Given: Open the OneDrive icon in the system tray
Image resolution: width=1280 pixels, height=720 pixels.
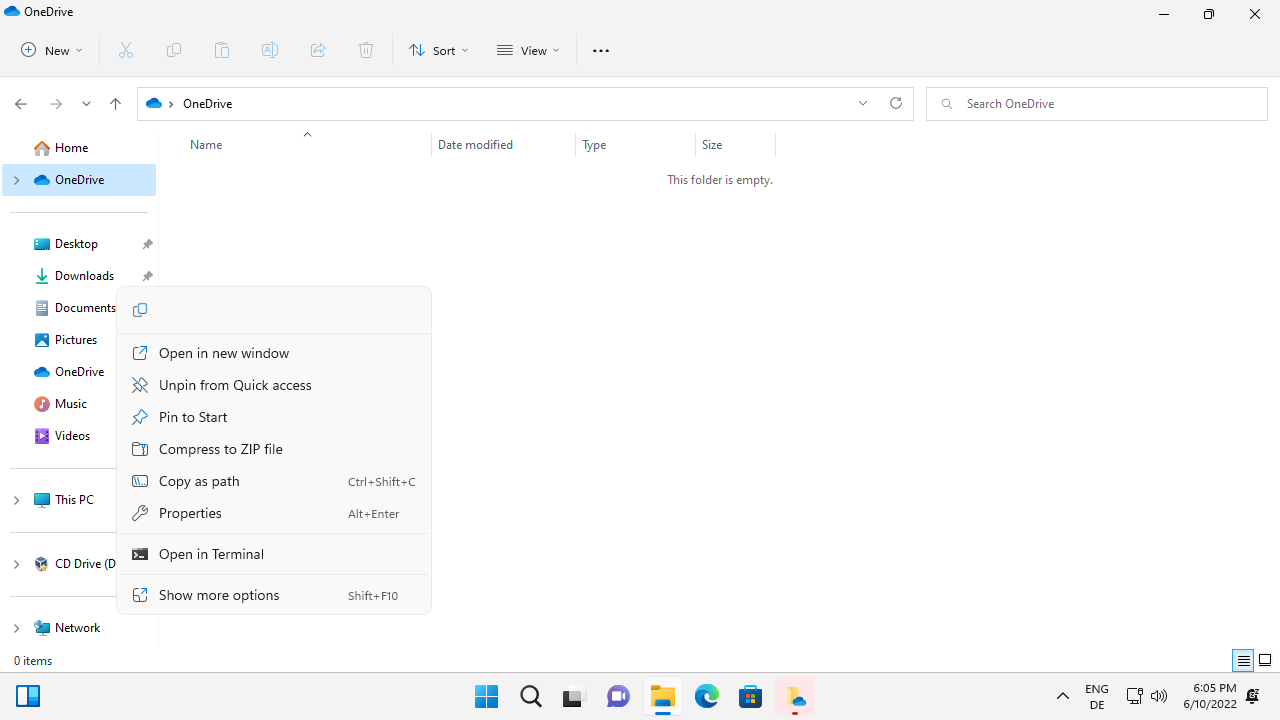Looking at the screenshot, I should tap(795, 696).
